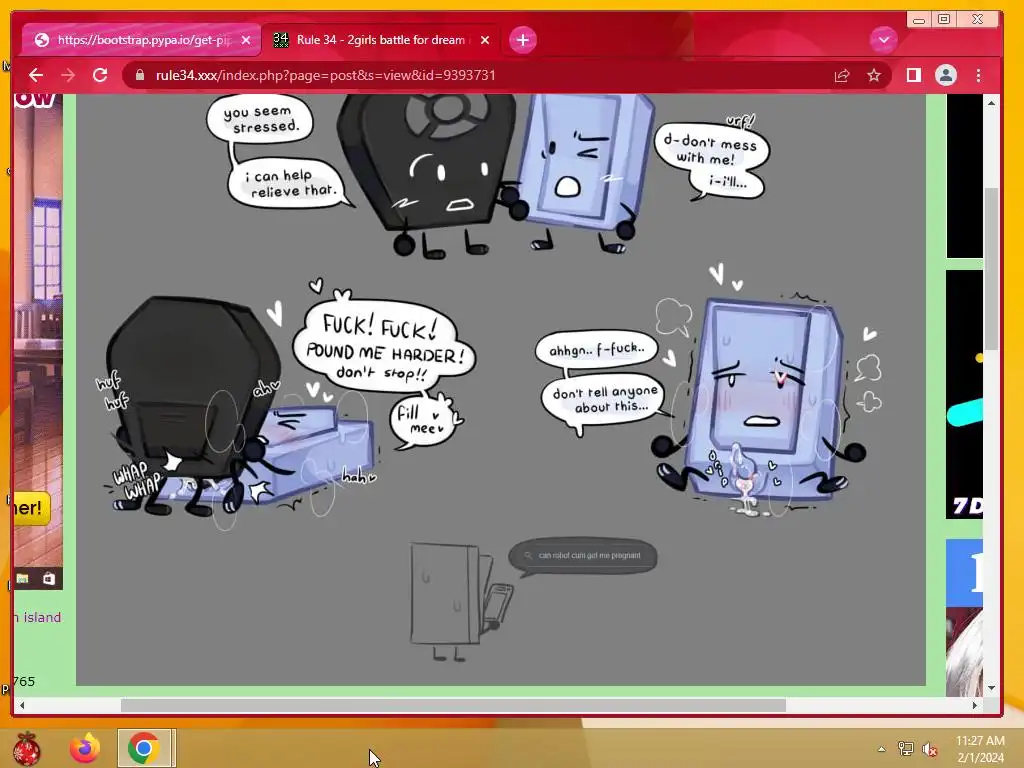This screenshot has width=1024, height=768.
Task: Toggle the Chrome side panel
Action: pyautogui.click(x=914, y=76)
